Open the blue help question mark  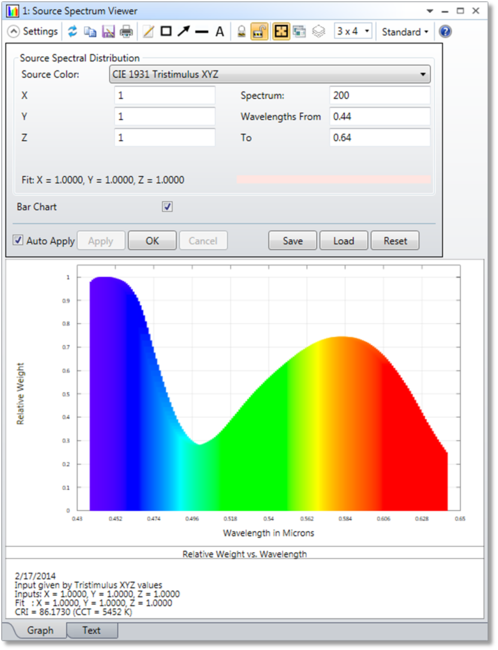[x=445, y=32]
